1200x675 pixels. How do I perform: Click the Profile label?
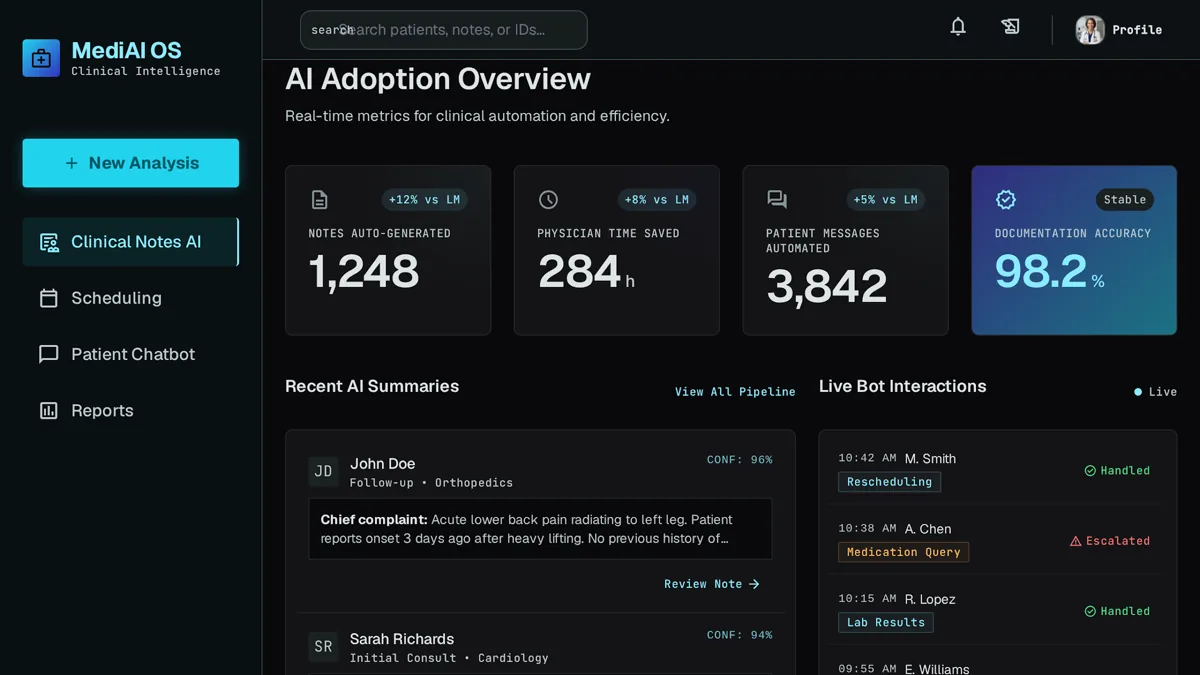click(x=1137, y=30)
